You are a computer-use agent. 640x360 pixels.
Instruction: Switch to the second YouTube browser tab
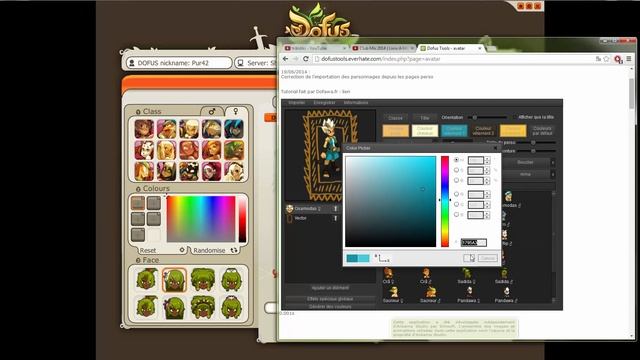(383, 48)
